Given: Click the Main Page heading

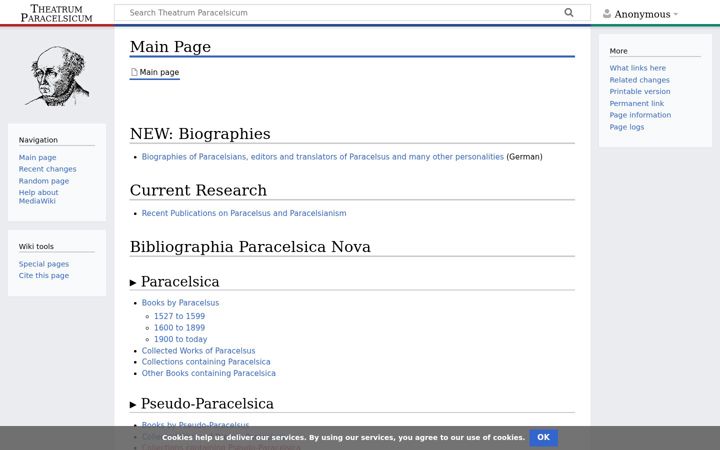Looking at the screenshot, I should [x=170, y=47].
